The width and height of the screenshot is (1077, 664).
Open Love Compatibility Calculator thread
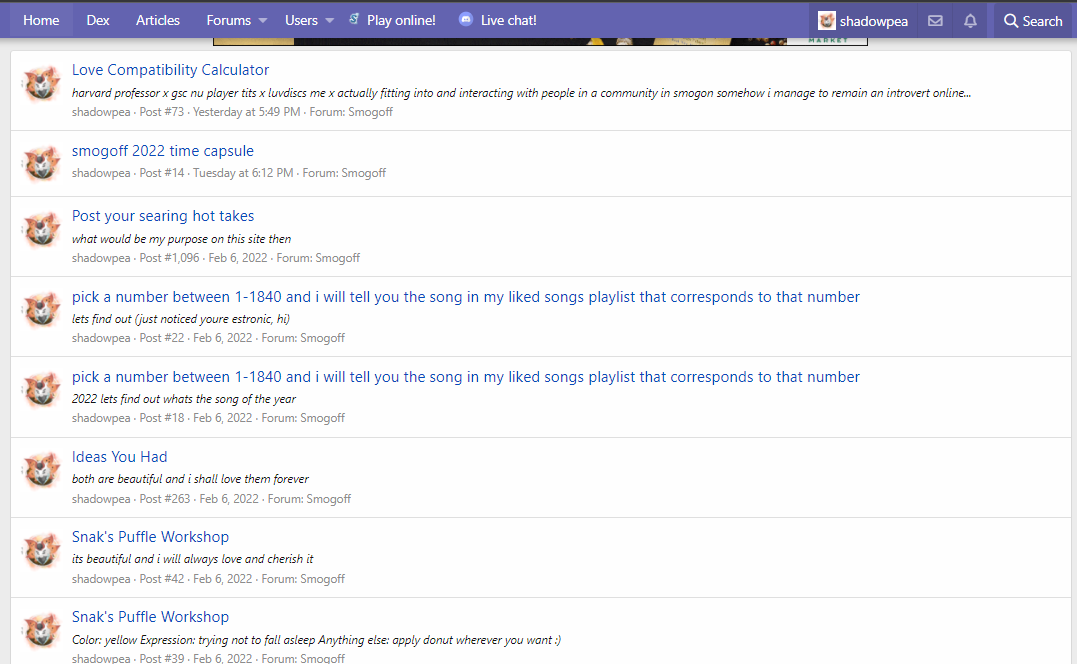coord(170,70)
